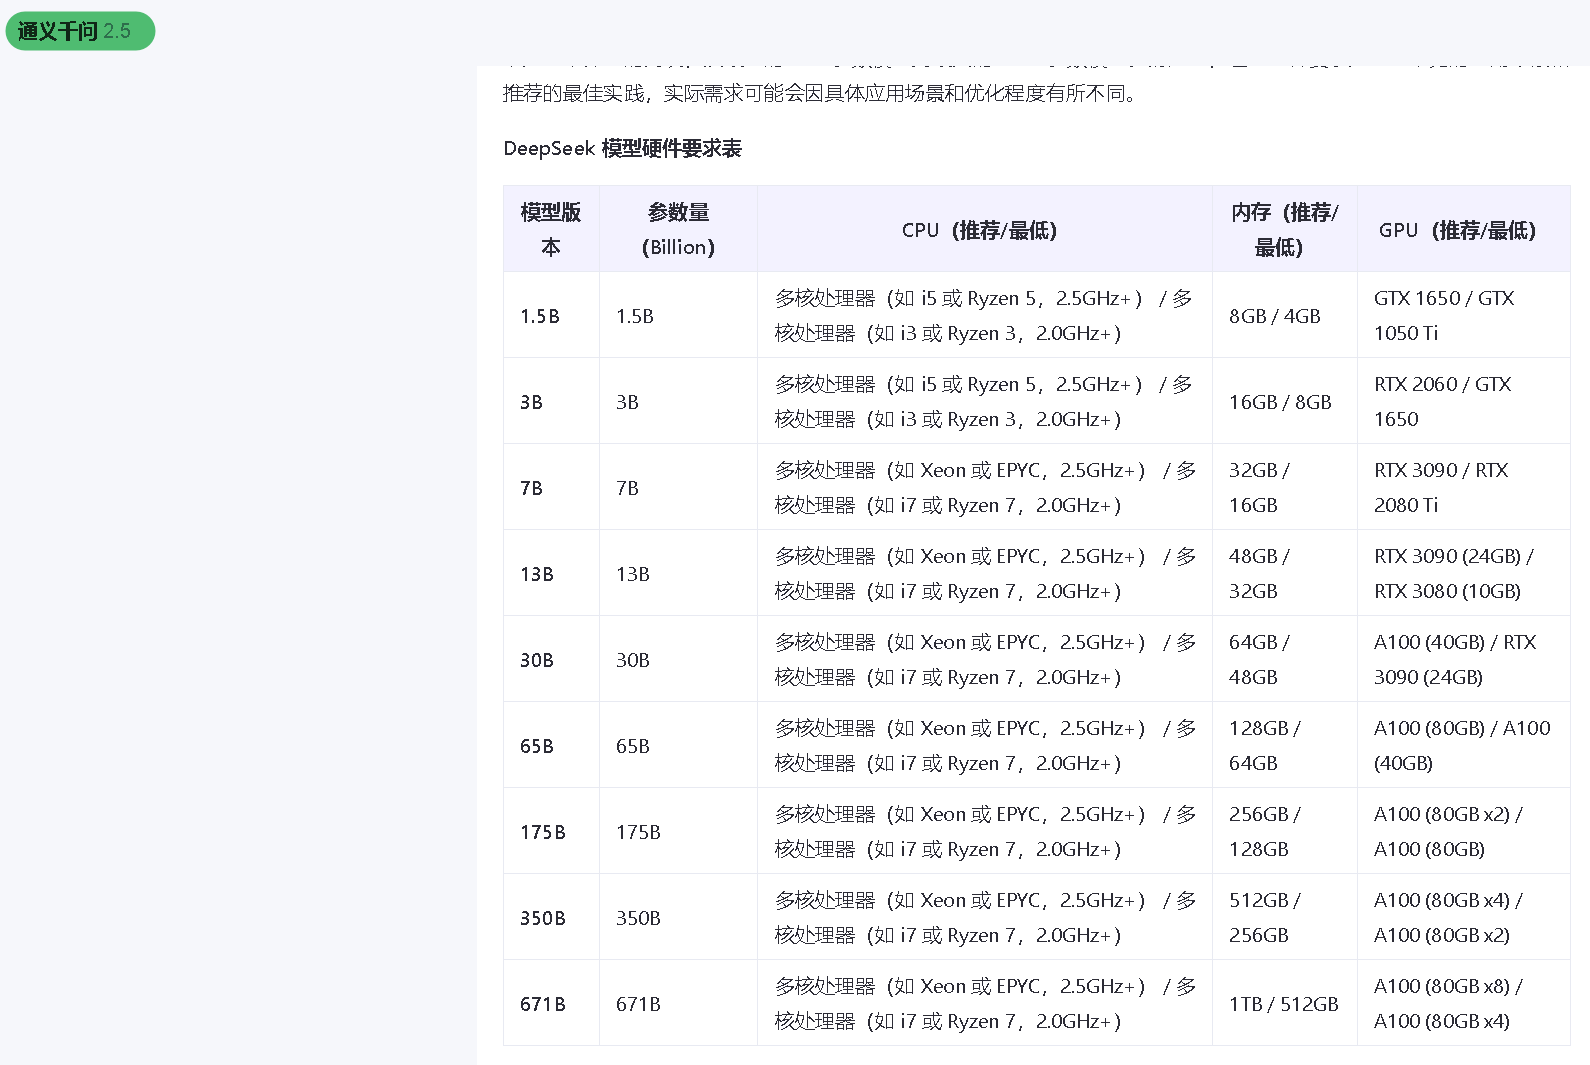Select the memory value '48GB / 32GB'

click(1260, 574)
